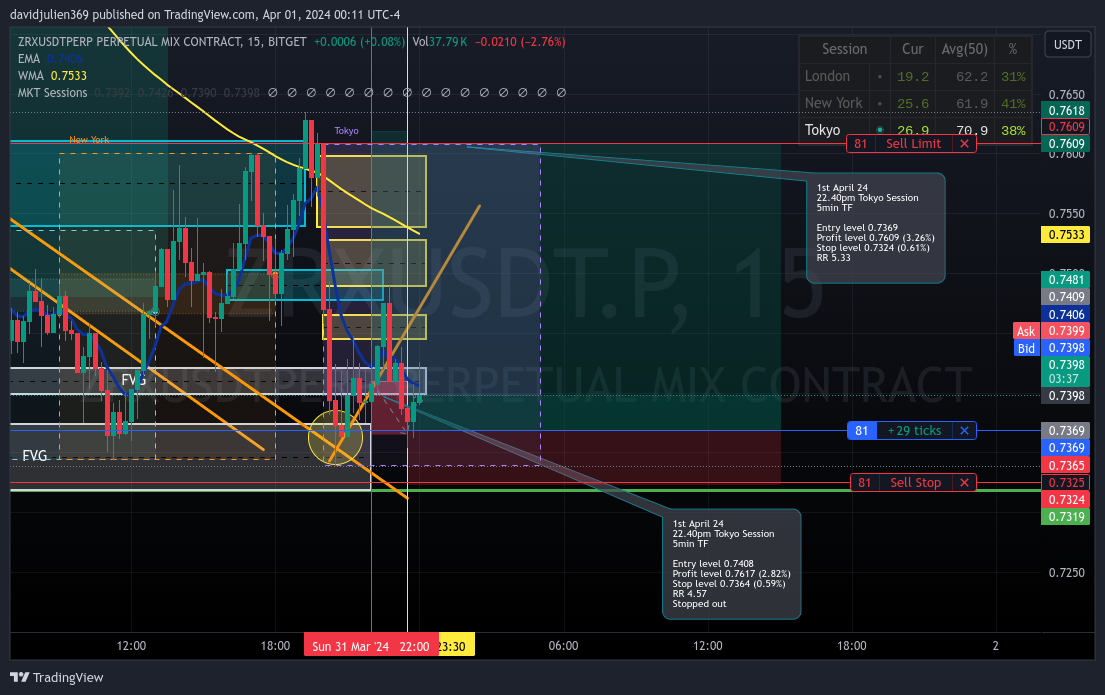Click the yellow 0.7533 WMA price label
Screen dimensions: 1105x695
pyautogui.click(x=1066, y=235)
